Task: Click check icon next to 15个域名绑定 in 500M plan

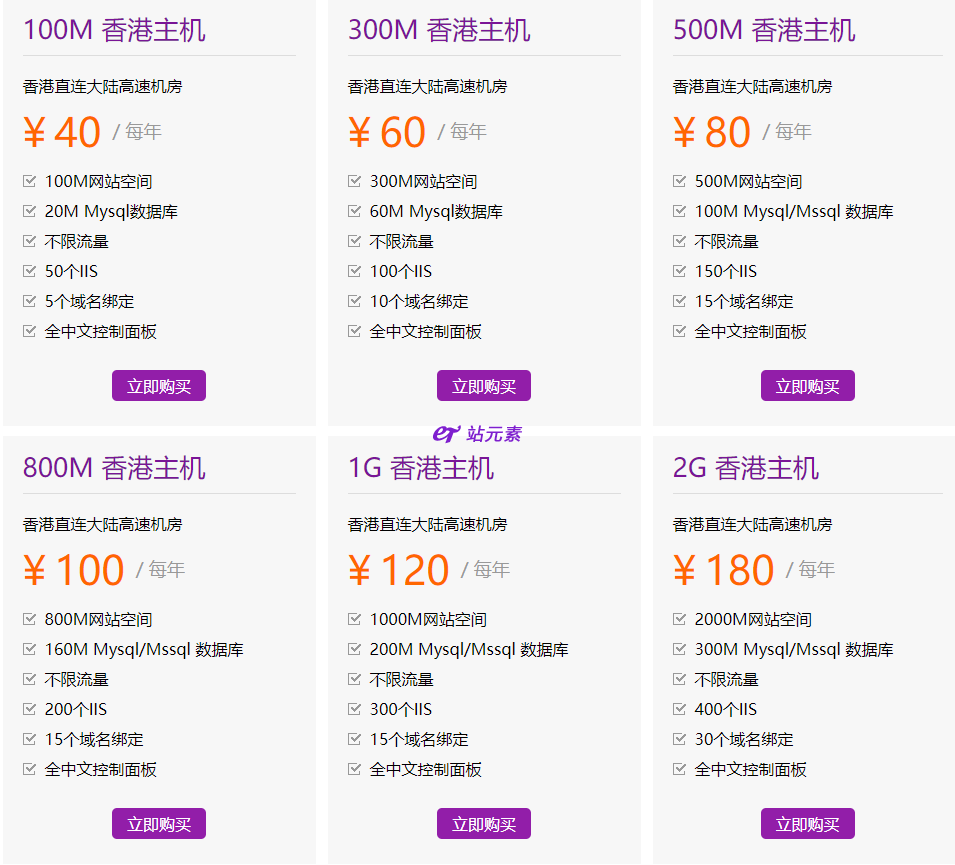Action: pos(679,300)
